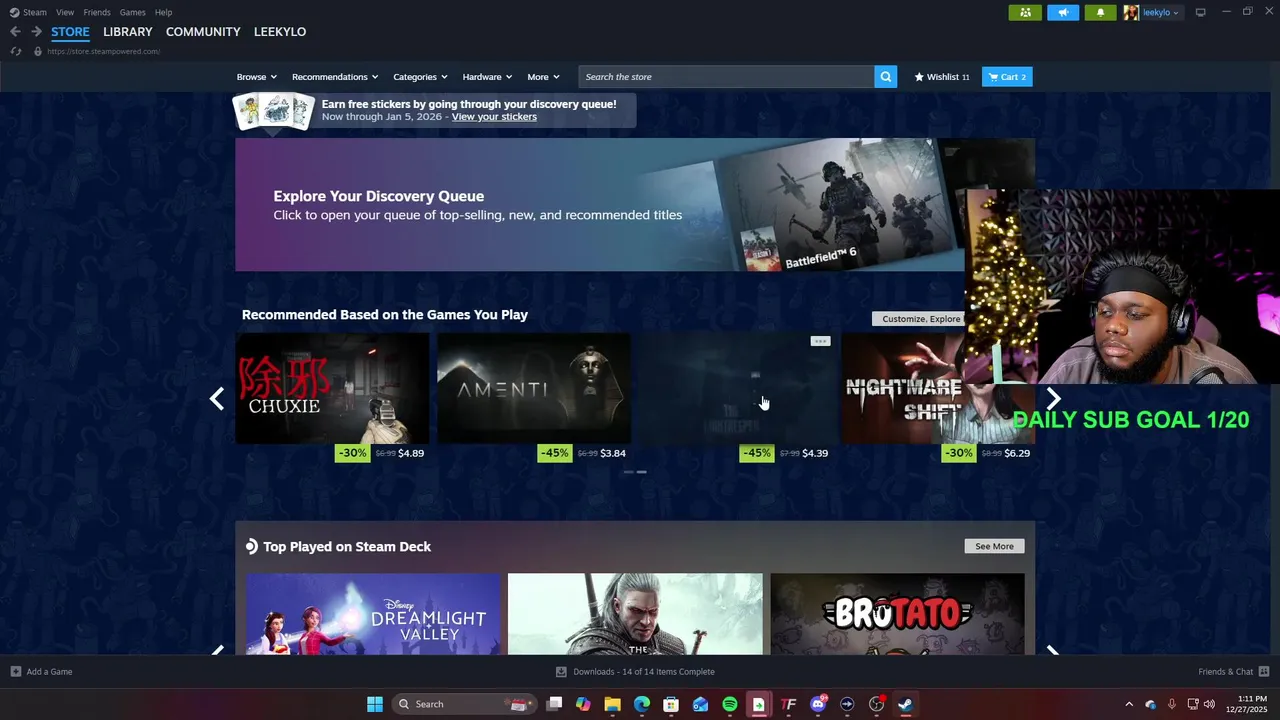
Task: Open the AMENTI game thumbnail
Action: click(x=534, y=388)
